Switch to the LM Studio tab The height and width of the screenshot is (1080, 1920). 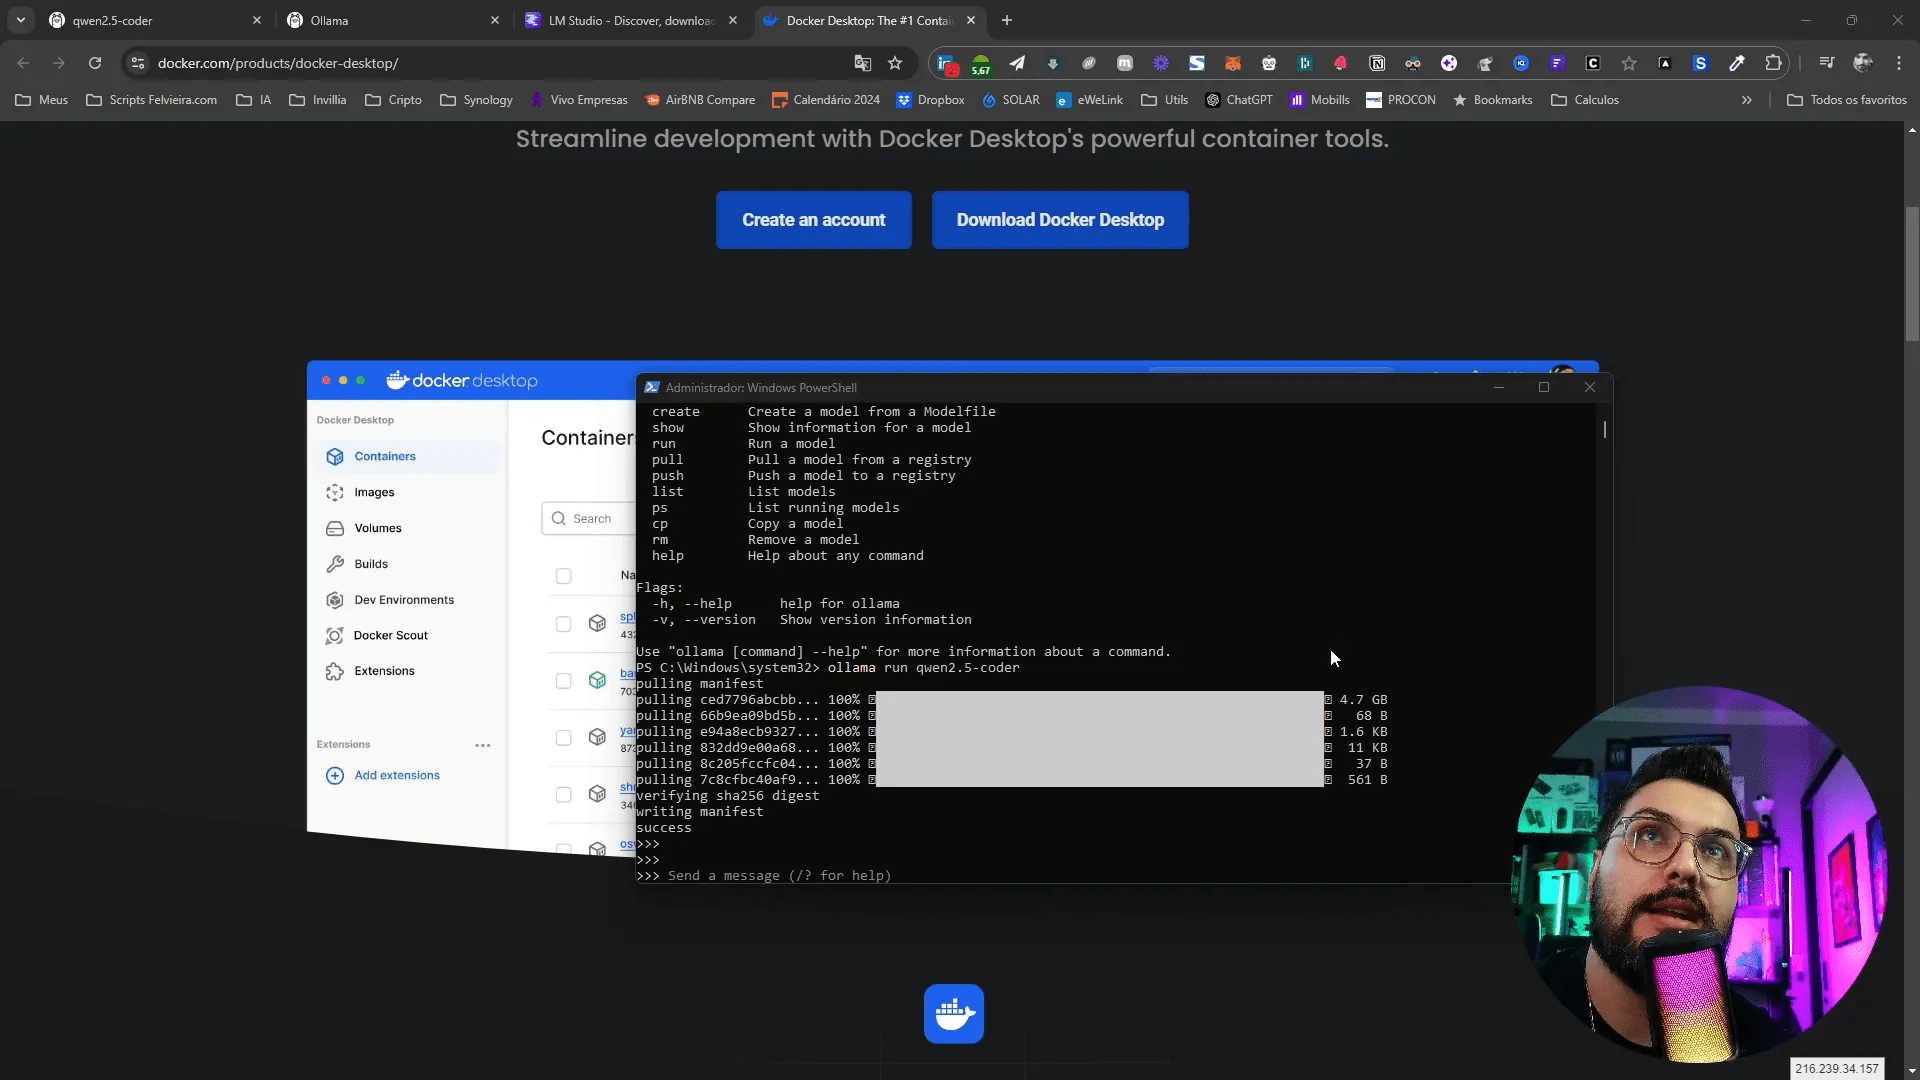pos(631,20)
